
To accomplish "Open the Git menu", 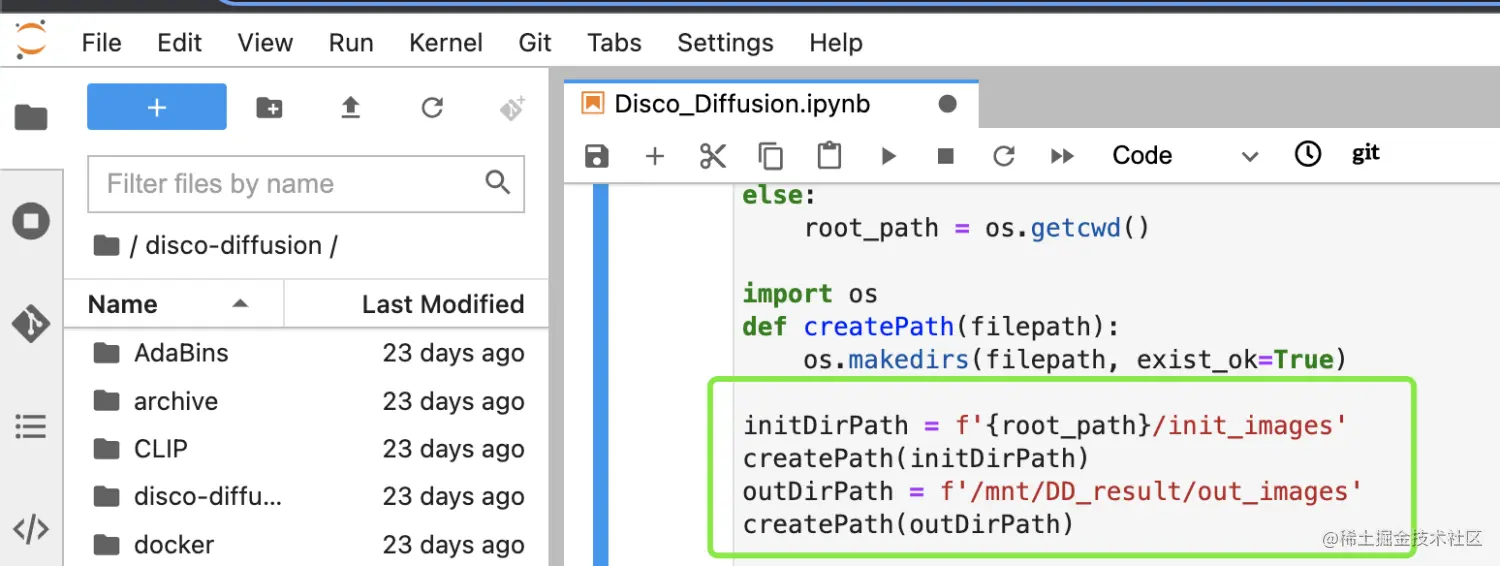I will 535,43.
